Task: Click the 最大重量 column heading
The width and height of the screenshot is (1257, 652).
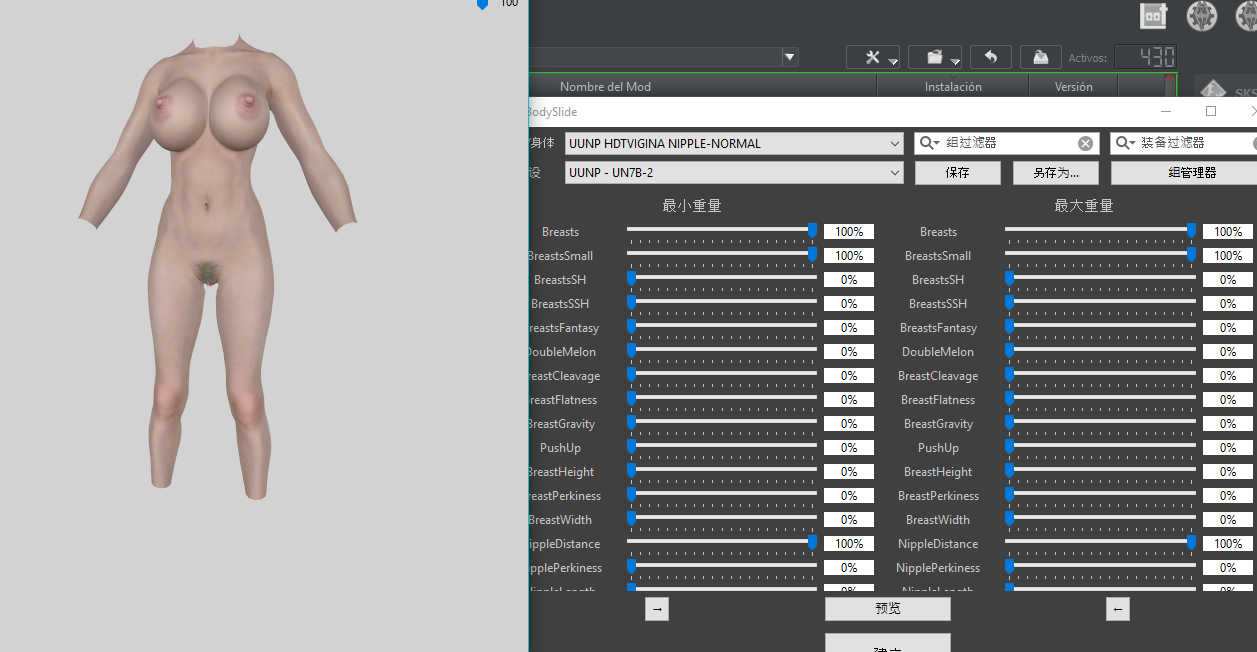Action: tap(1084, 206)
